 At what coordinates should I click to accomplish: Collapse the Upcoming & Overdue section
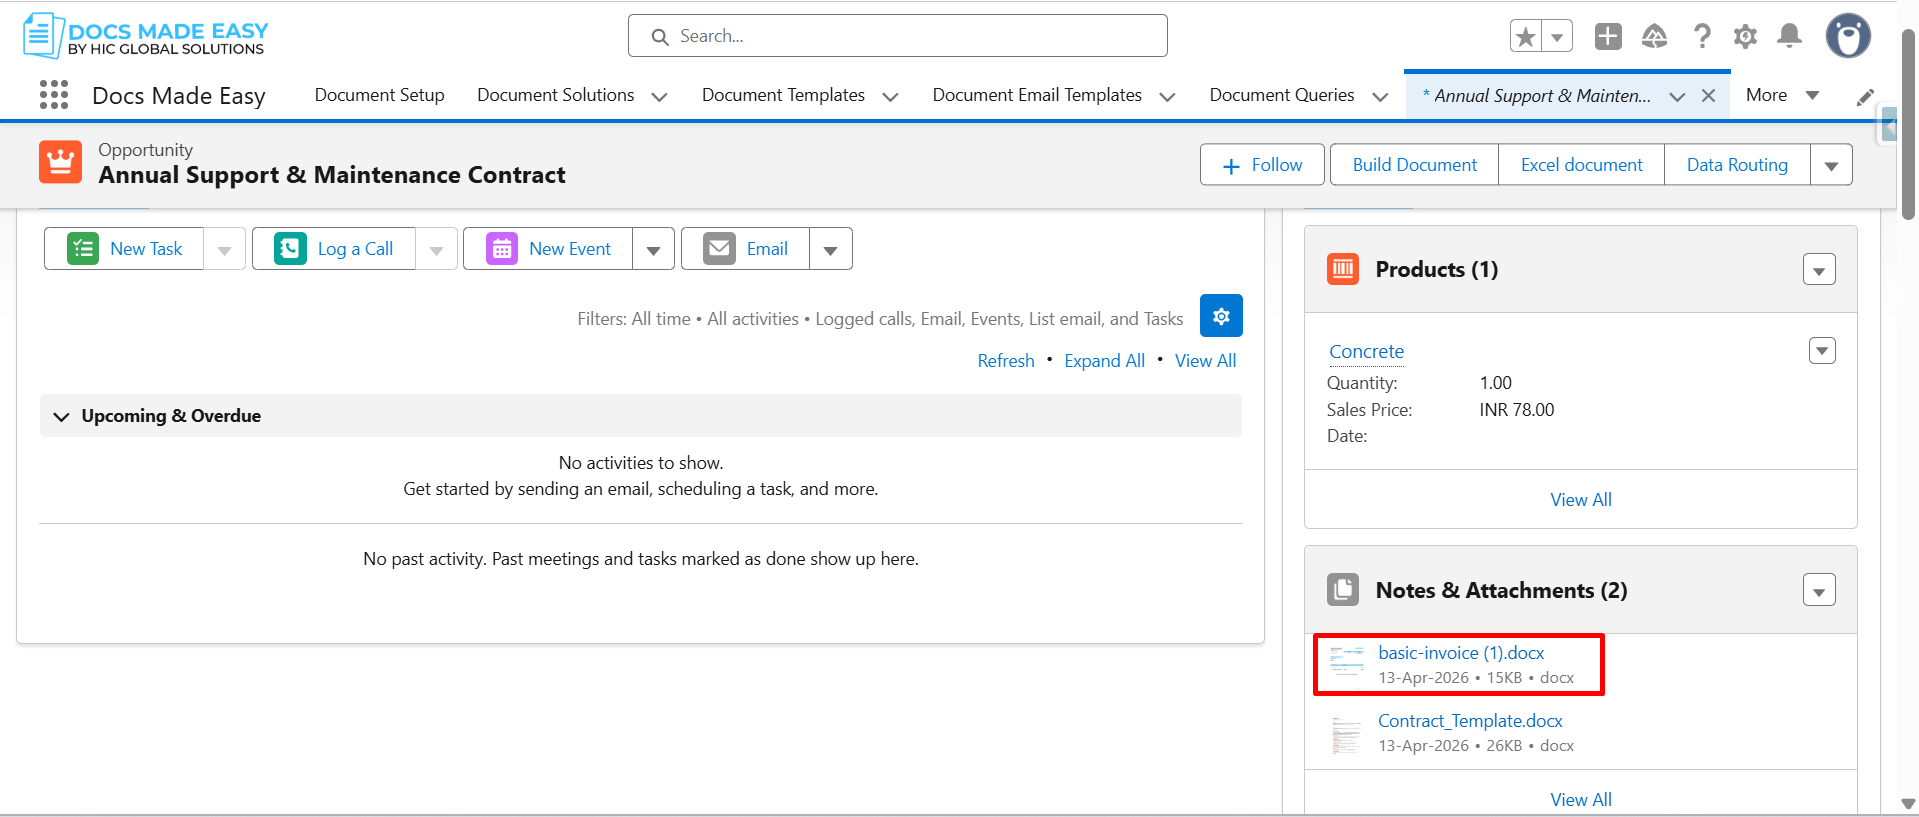click(61, 416)
